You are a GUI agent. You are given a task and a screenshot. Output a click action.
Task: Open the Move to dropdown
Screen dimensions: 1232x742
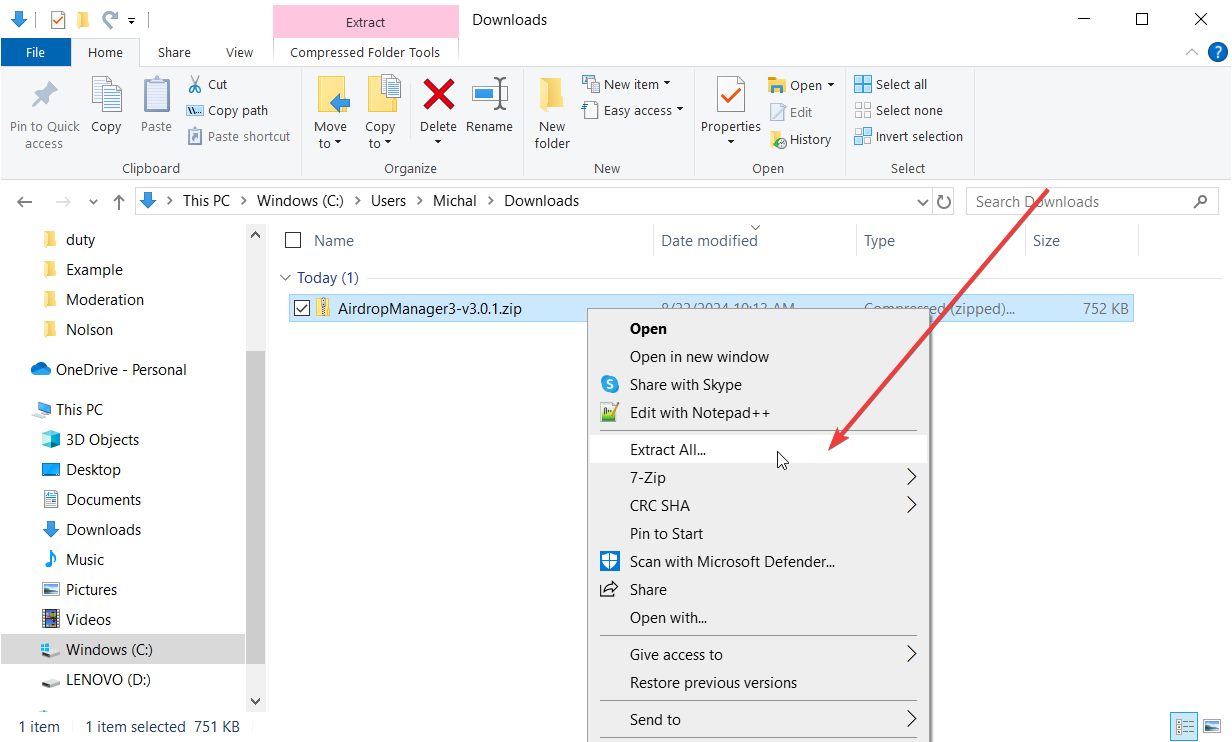[x=331, y=110]
